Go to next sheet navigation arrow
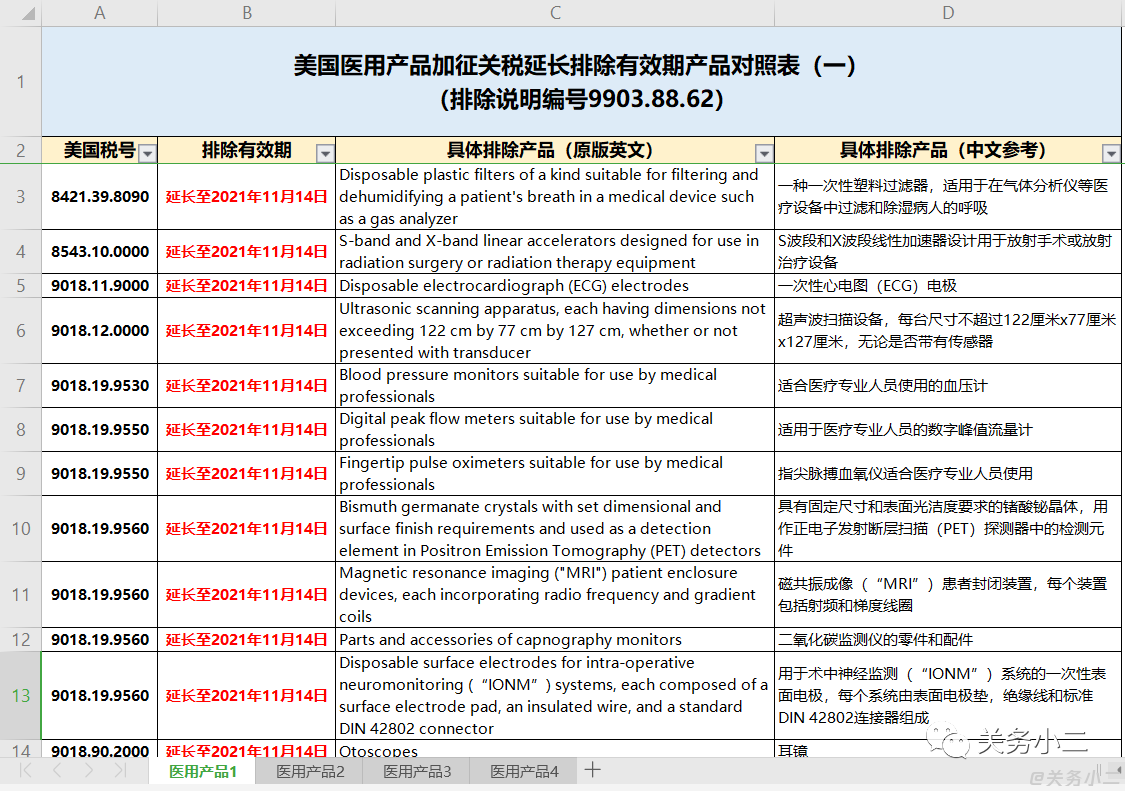This screenshot has height=791, width=1125. (x=88, y=771)
